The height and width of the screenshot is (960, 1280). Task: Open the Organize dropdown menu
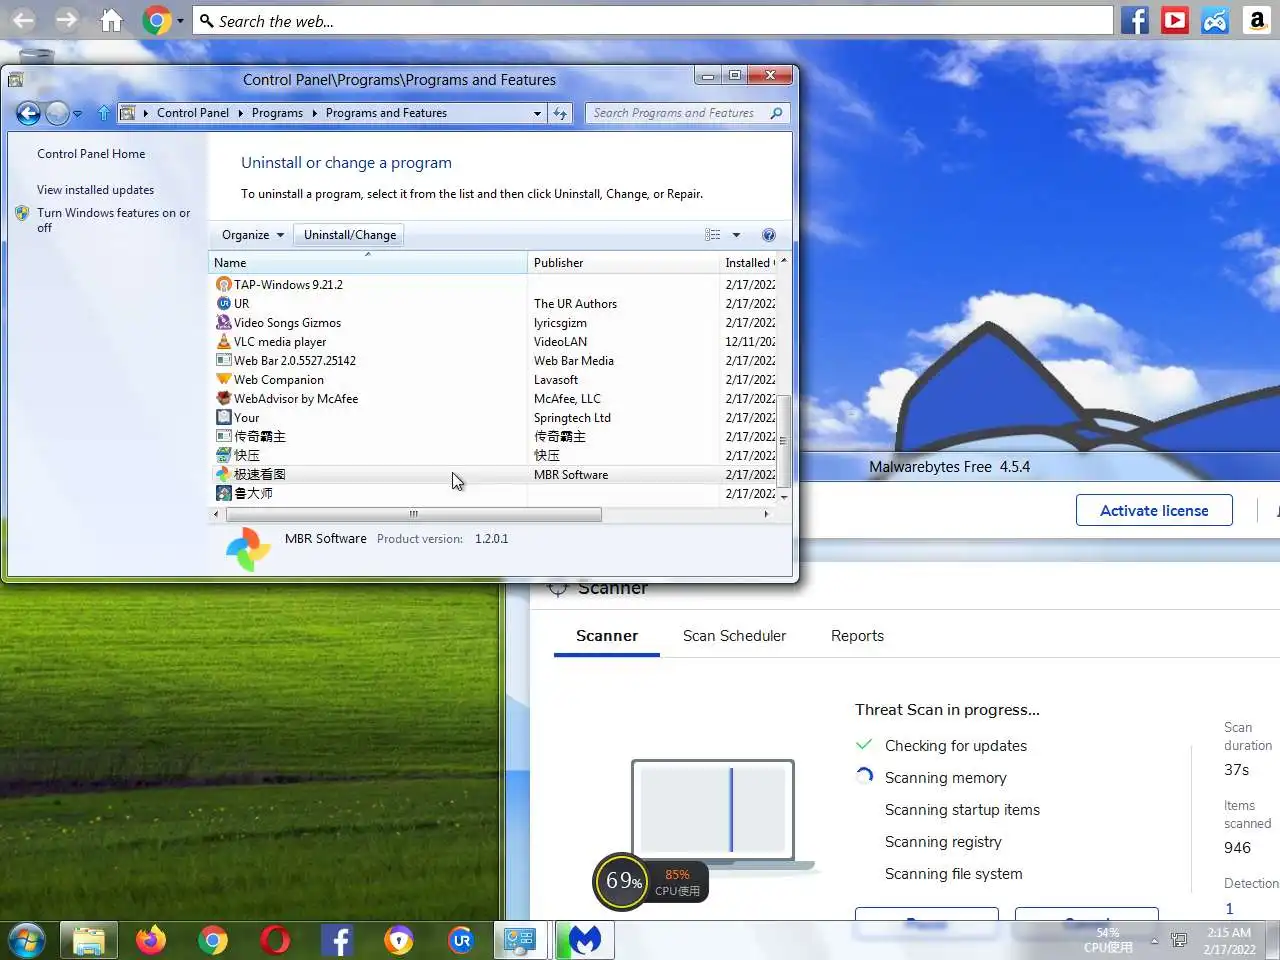[x=253, y=235]
